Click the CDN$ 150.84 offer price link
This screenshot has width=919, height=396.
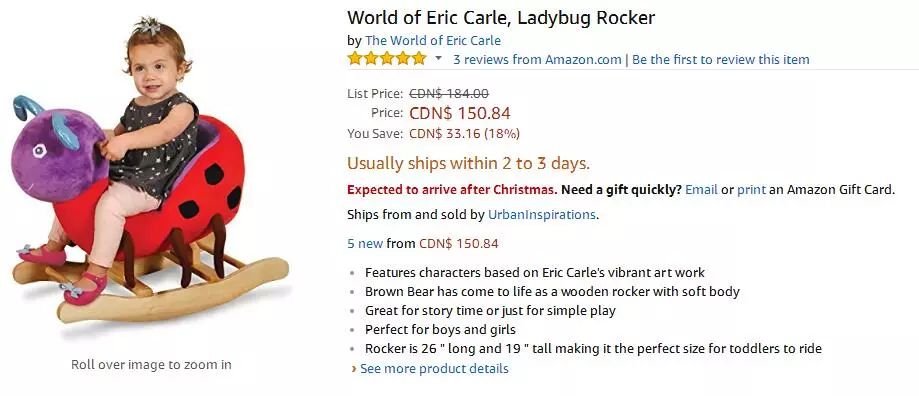tap(458, 243)
